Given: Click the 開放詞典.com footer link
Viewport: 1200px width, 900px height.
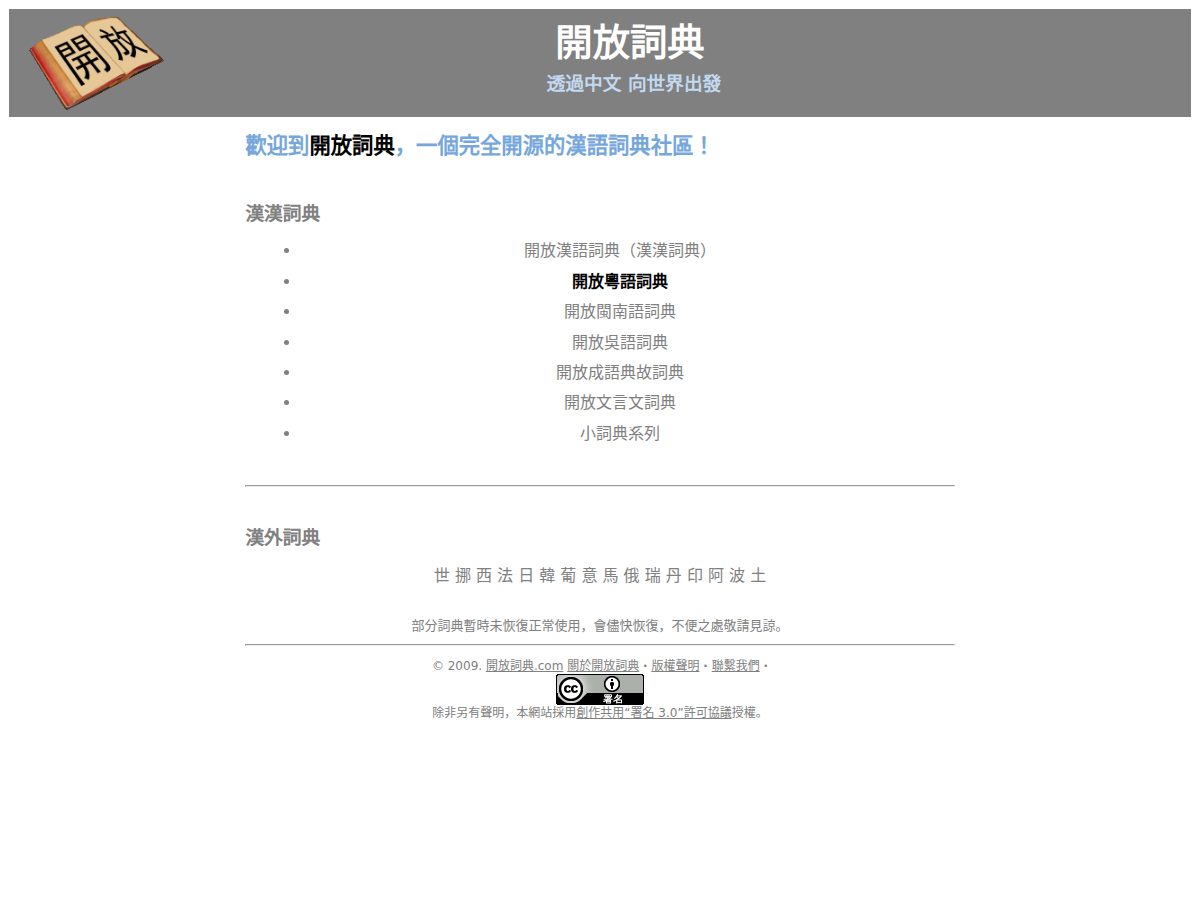Looking at the screenshot, I should pos(525,665).
